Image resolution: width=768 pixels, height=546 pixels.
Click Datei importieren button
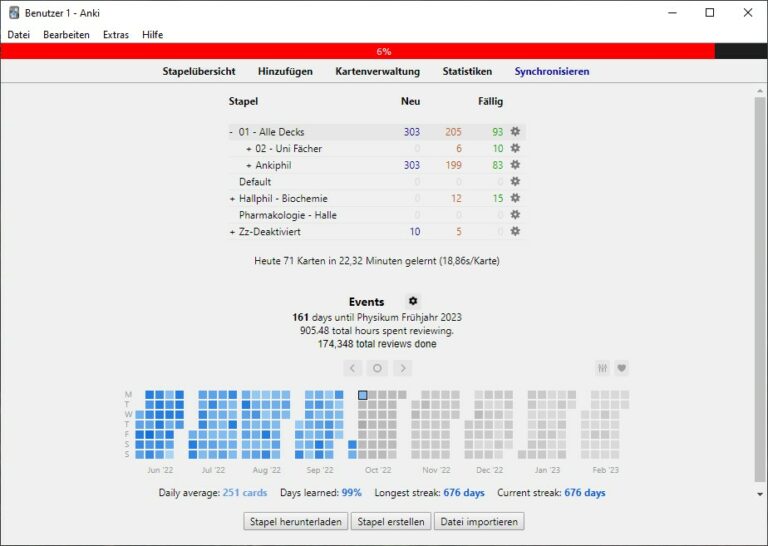(x=479, y=522)
